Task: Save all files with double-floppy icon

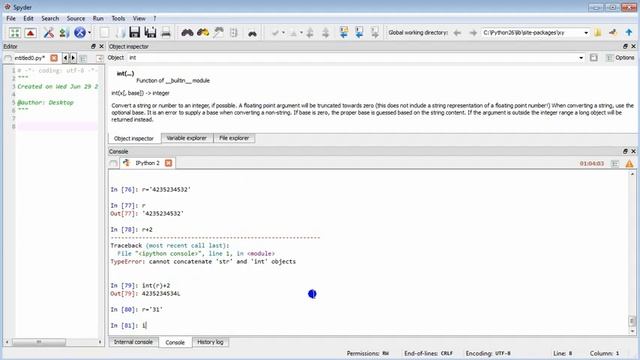Action: (150, 33)
